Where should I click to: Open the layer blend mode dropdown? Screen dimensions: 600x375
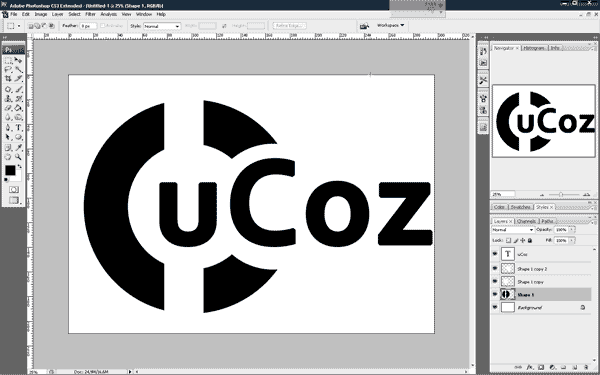point(513,230)
